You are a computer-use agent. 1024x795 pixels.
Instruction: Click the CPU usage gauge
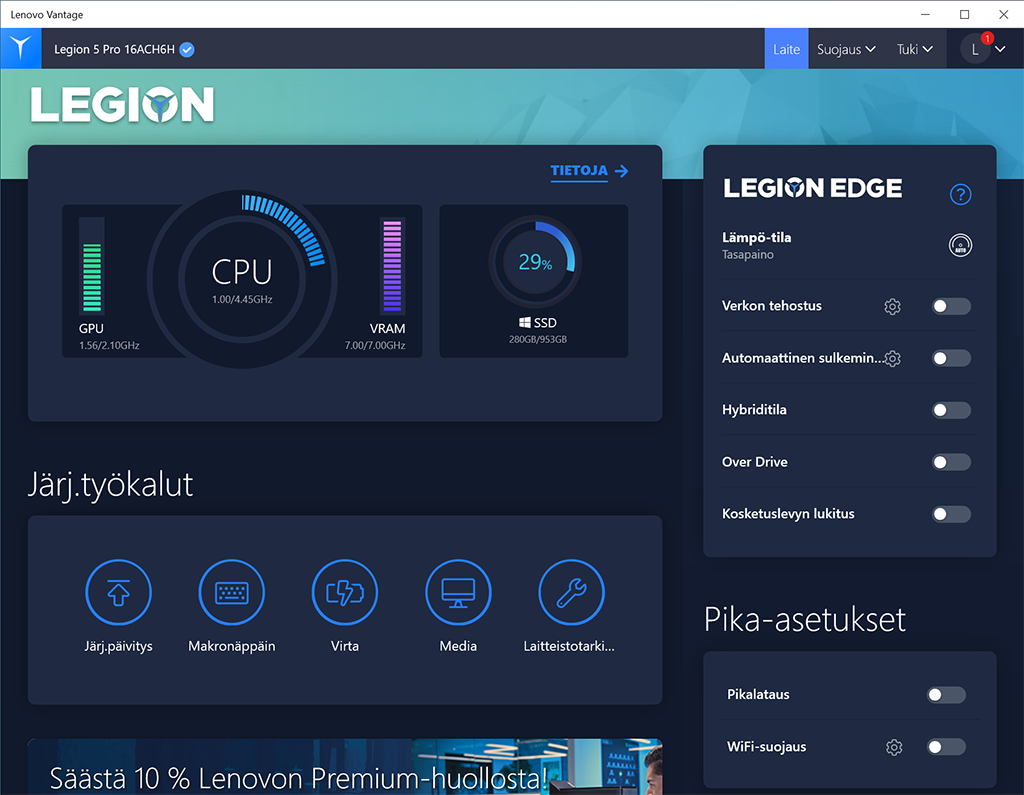[x=242, y=280]
